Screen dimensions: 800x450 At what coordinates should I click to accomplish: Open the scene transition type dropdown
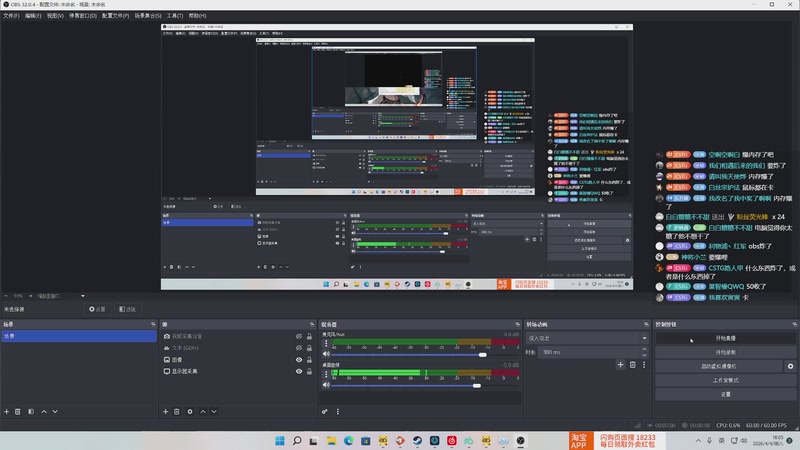pos(587,338)
